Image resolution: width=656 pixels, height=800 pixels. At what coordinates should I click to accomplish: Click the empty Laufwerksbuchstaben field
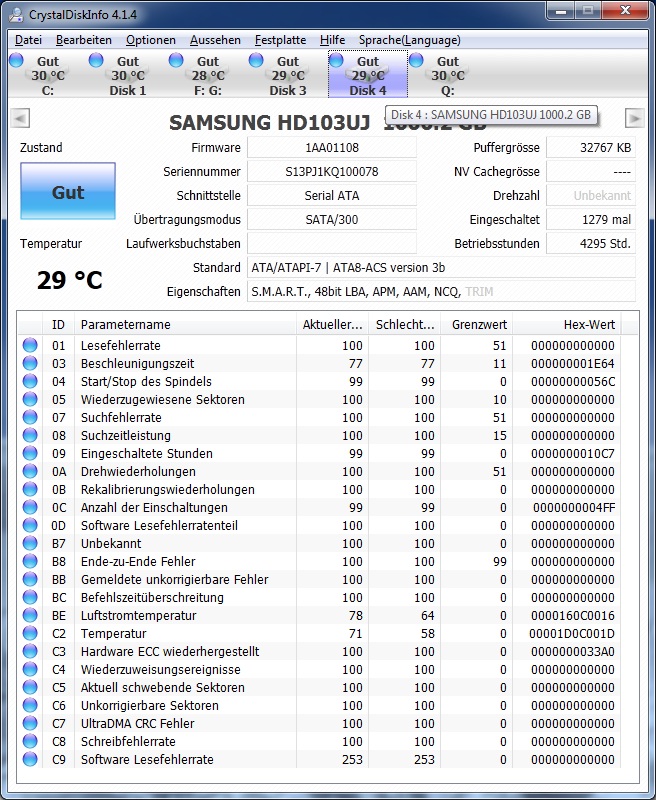[x=332, y=243]
